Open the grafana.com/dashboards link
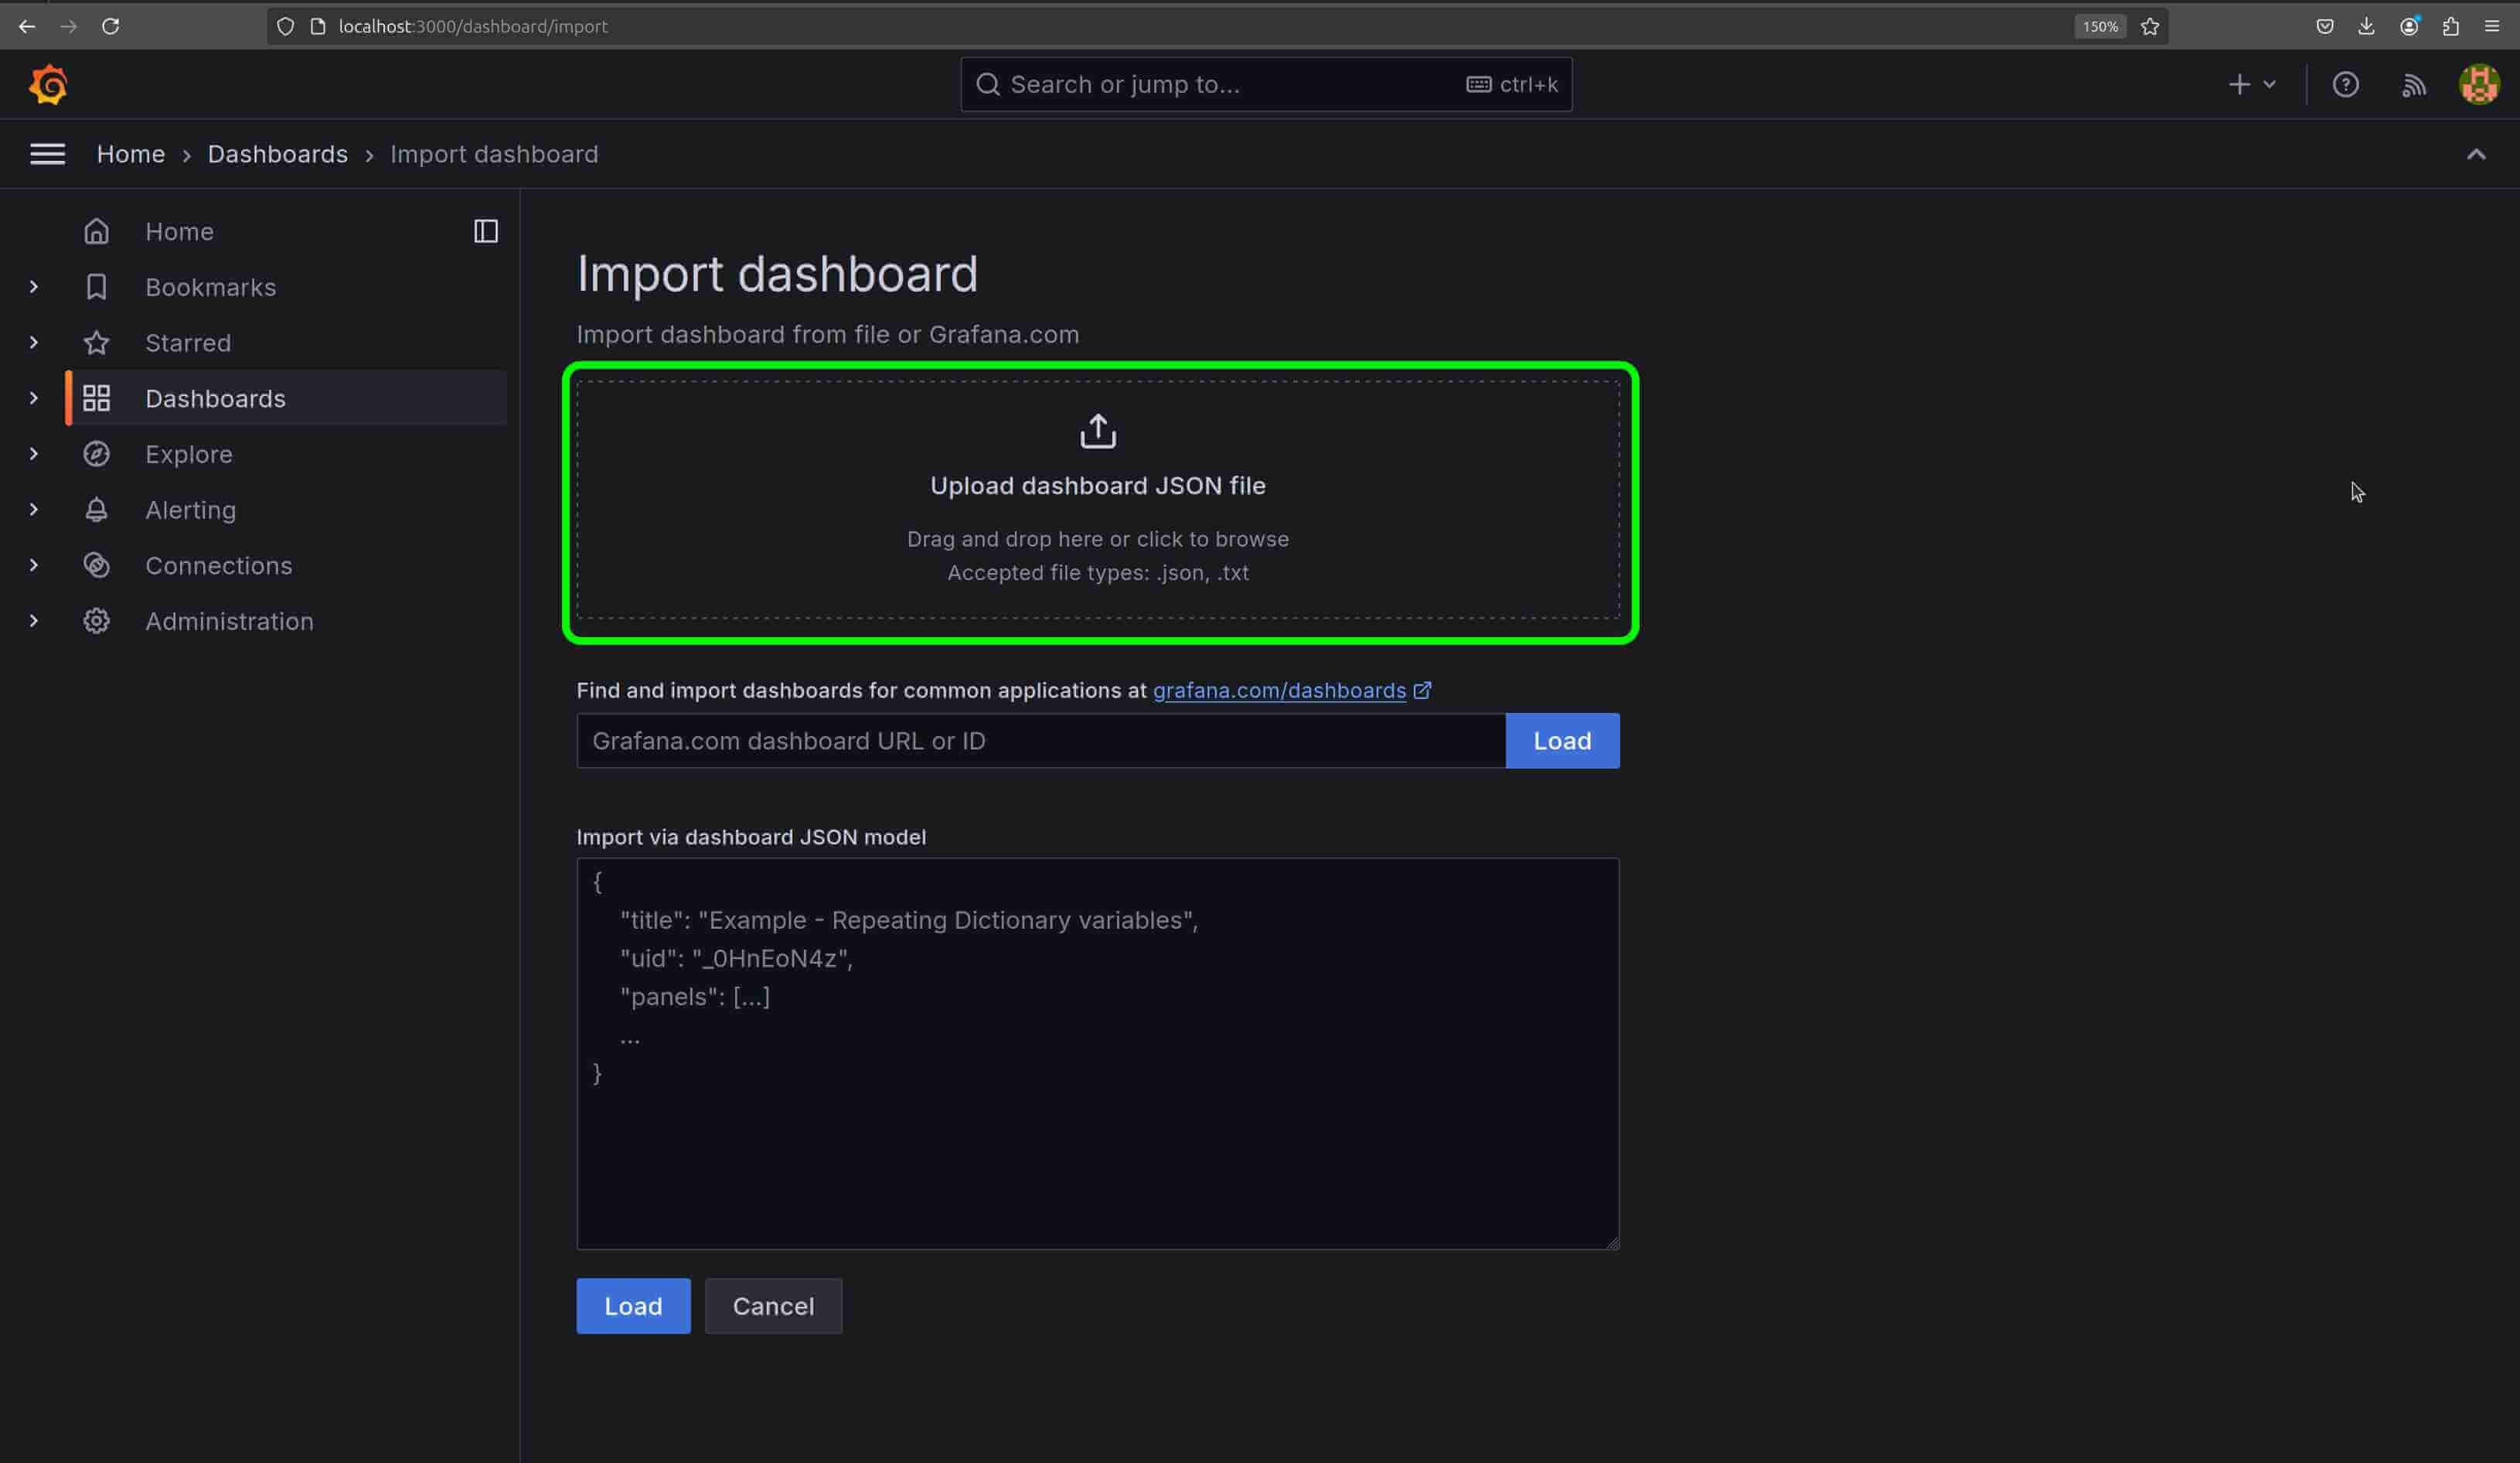The width and height of the screenshot is (2520, 1463). tap(1280, 690)
